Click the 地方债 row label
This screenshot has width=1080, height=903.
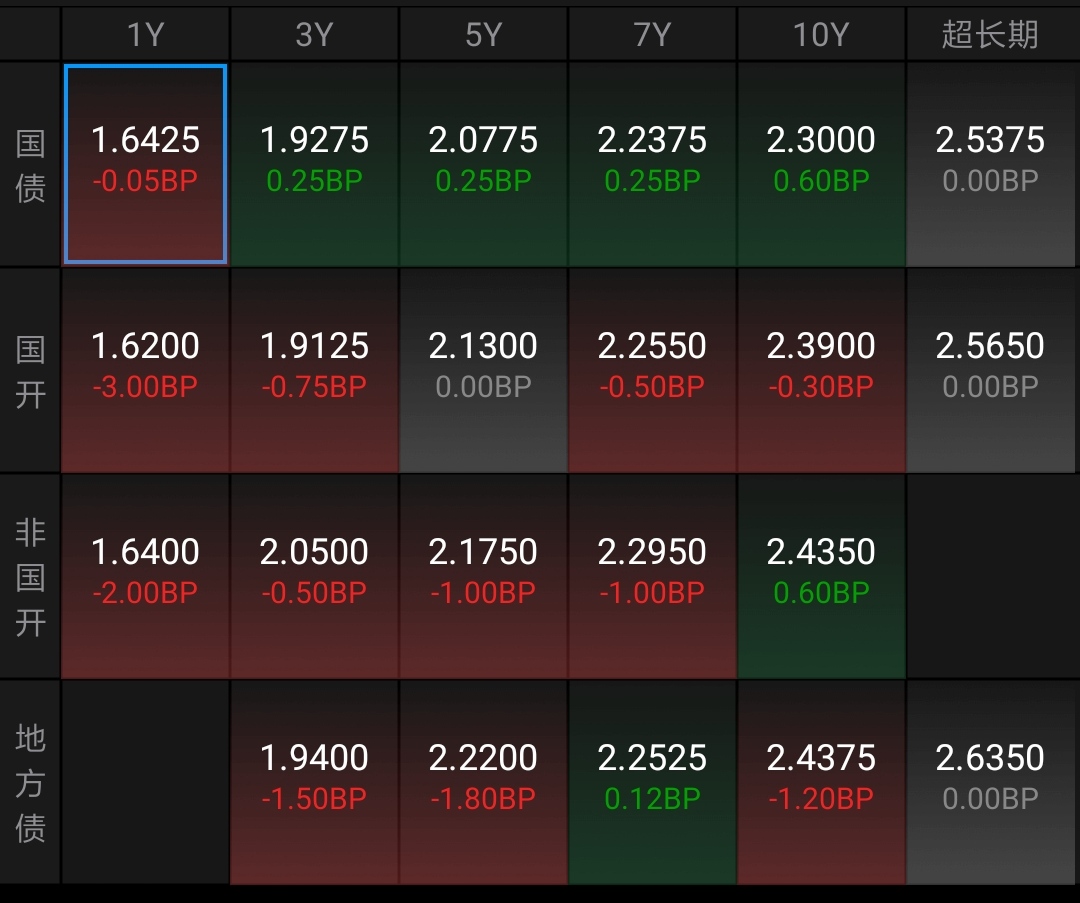[30, 783]
